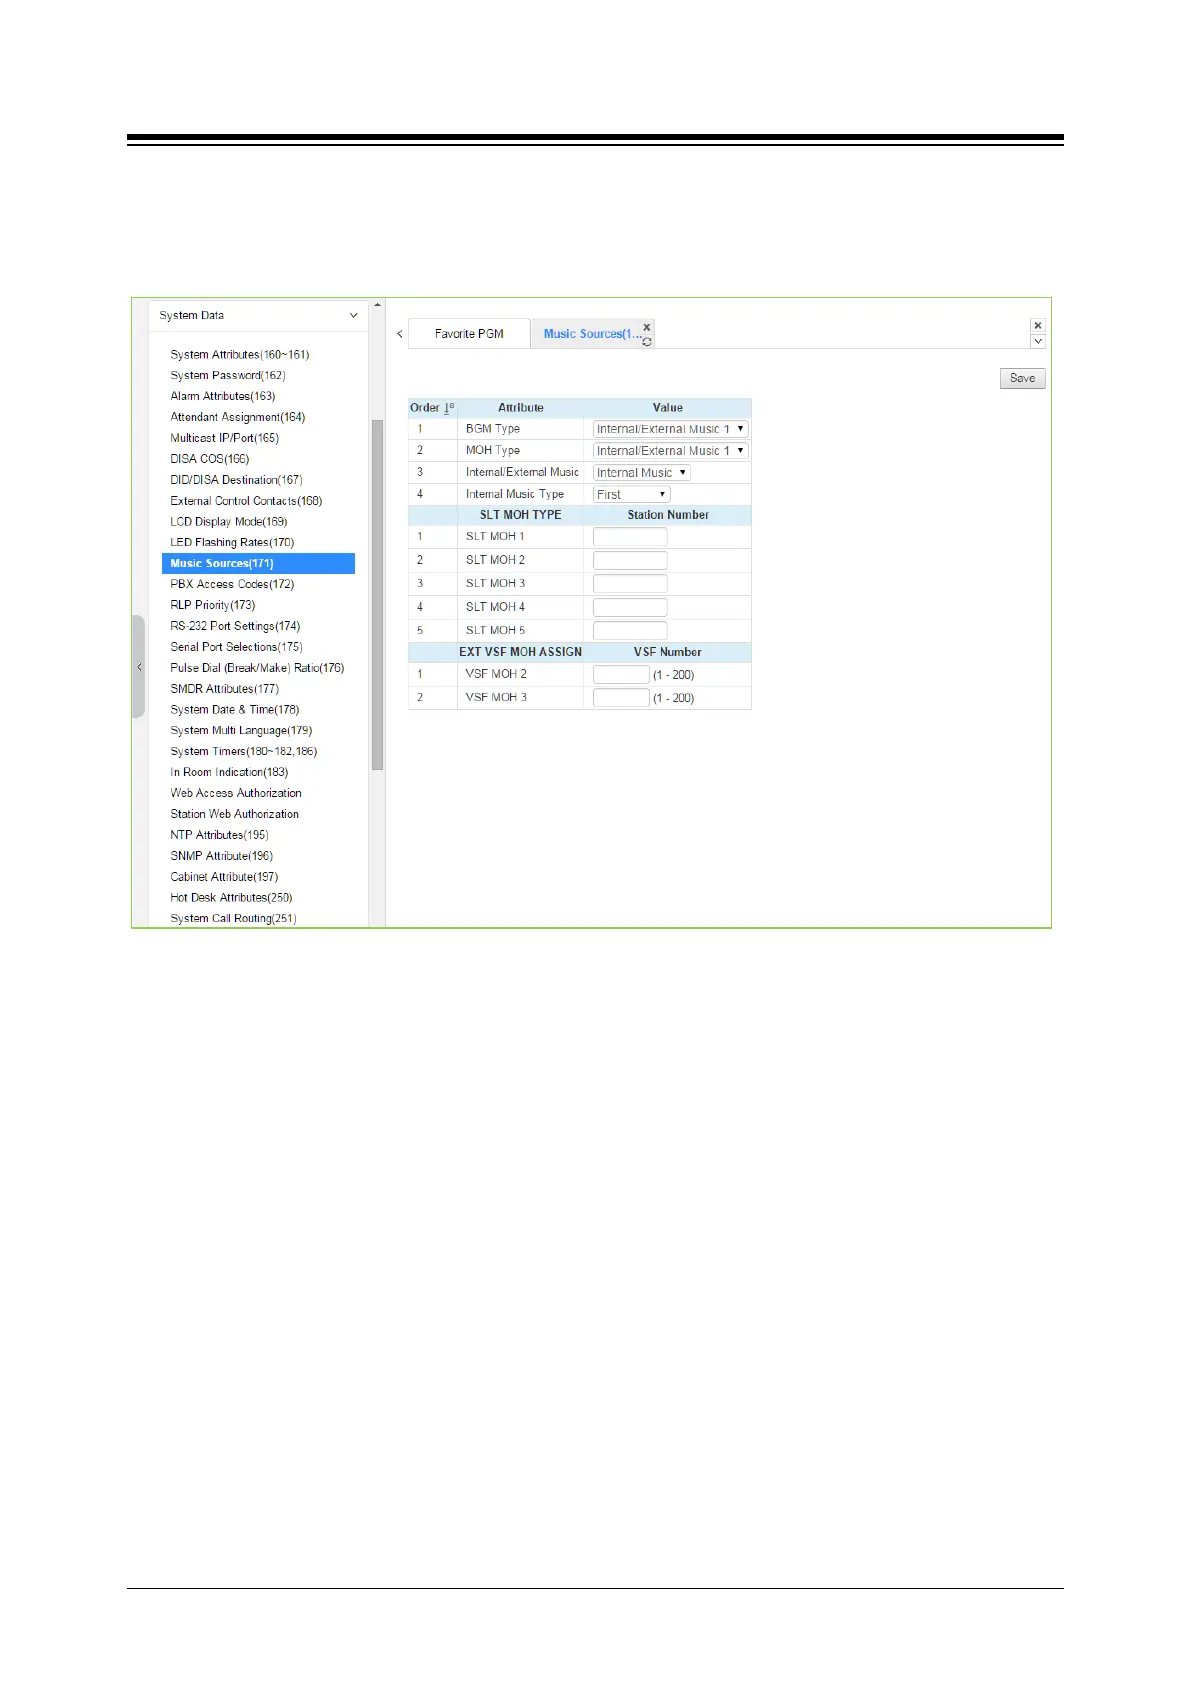Screen dimensions: 1191x1684
Task: Open LED Flashing Rates(170)
Action: 232,543
